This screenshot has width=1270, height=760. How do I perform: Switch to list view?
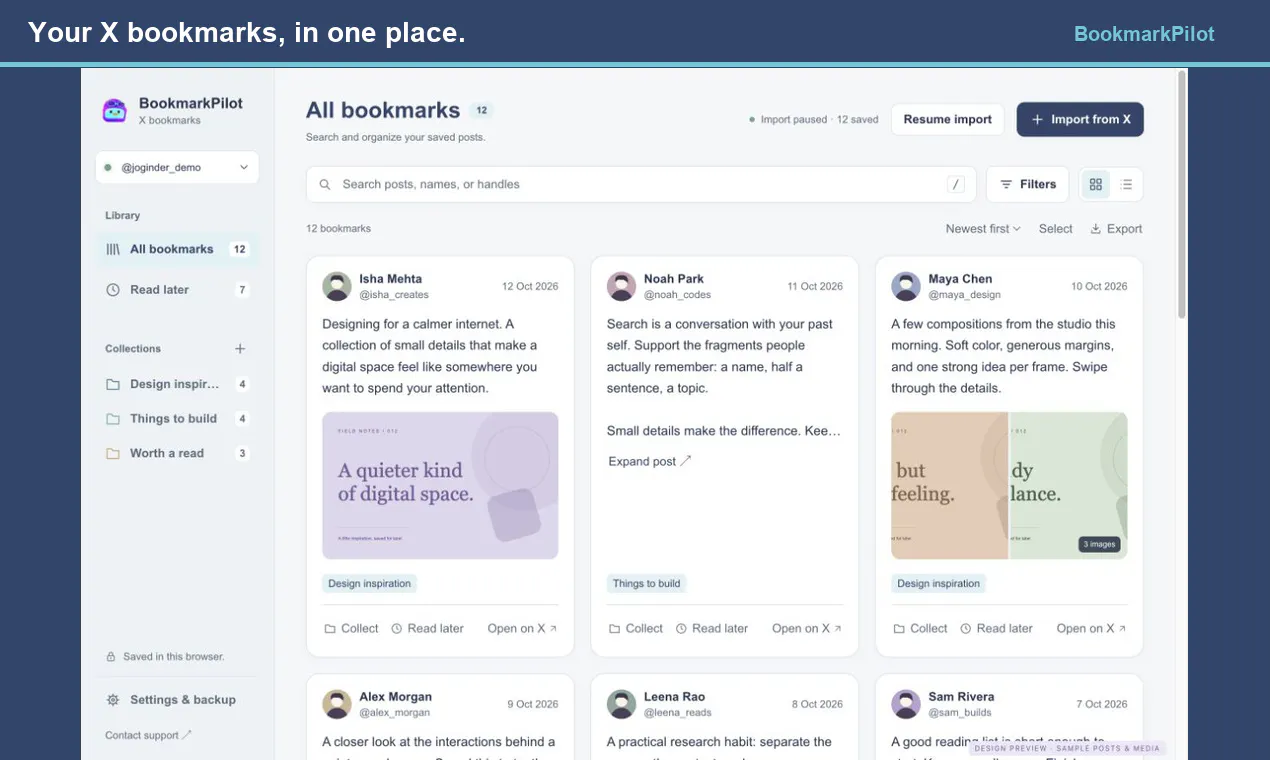[1126, 184]
